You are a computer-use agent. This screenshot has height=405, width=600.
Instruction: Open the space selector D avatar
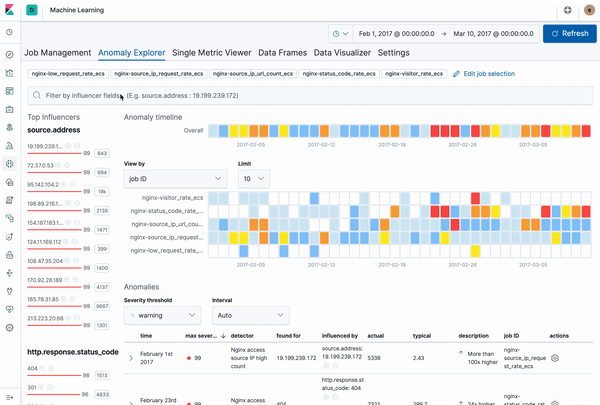[32, 10]
